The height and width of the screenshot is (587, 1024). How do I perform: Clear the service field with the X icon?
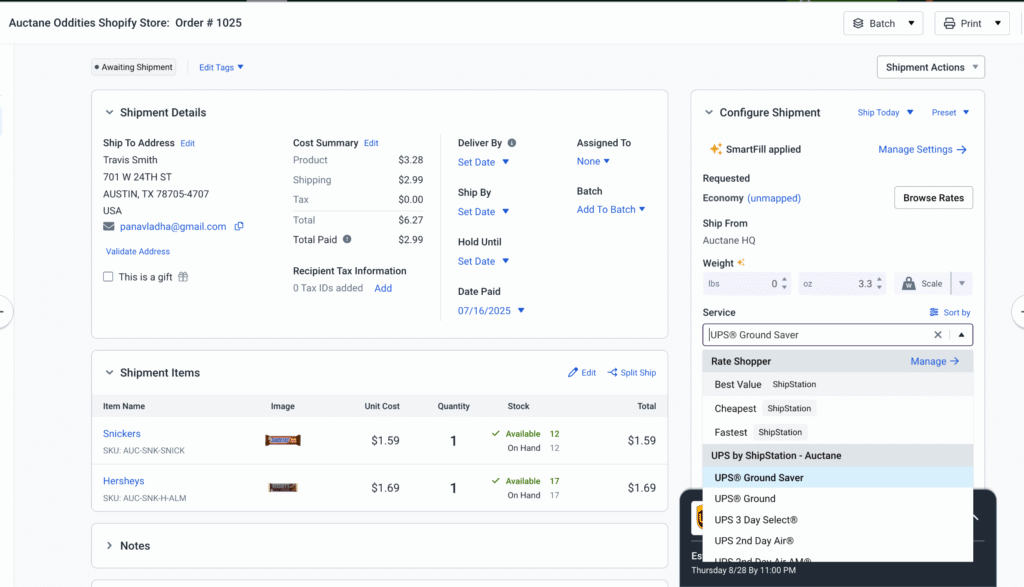[938, 335]
